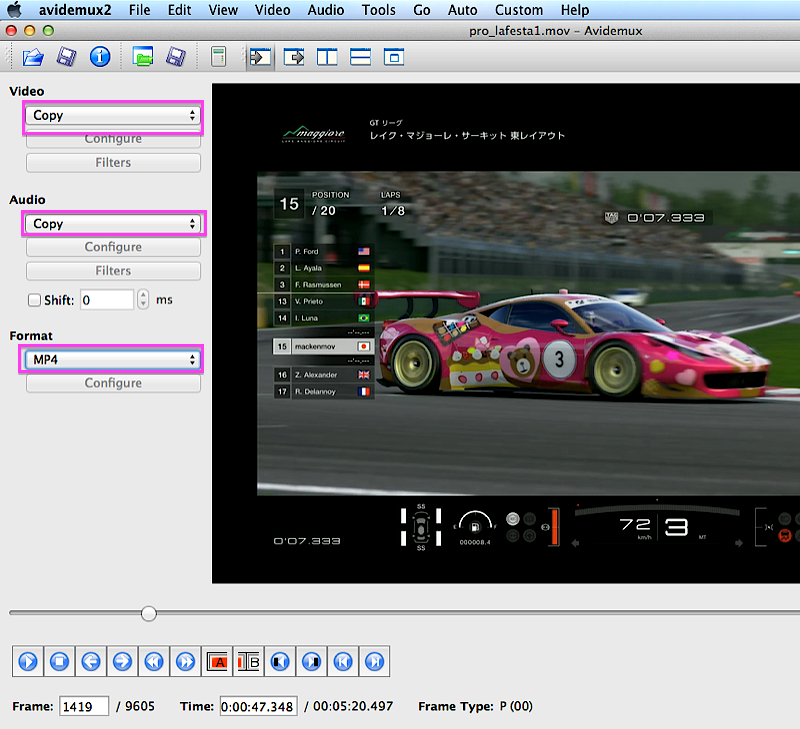Image resolution: width=800 pixels, height=729 pixels.
Task: Step back to previous frame
Action: 91,661
